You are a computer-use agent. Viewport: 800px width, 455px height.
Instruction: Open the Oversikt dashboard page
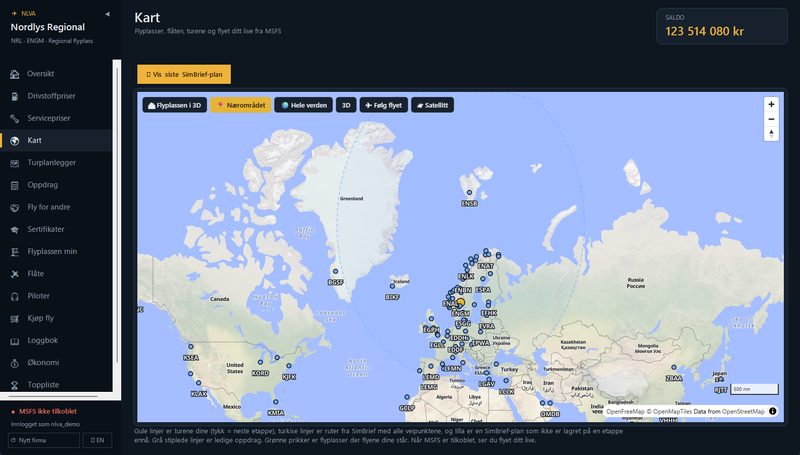56,74
